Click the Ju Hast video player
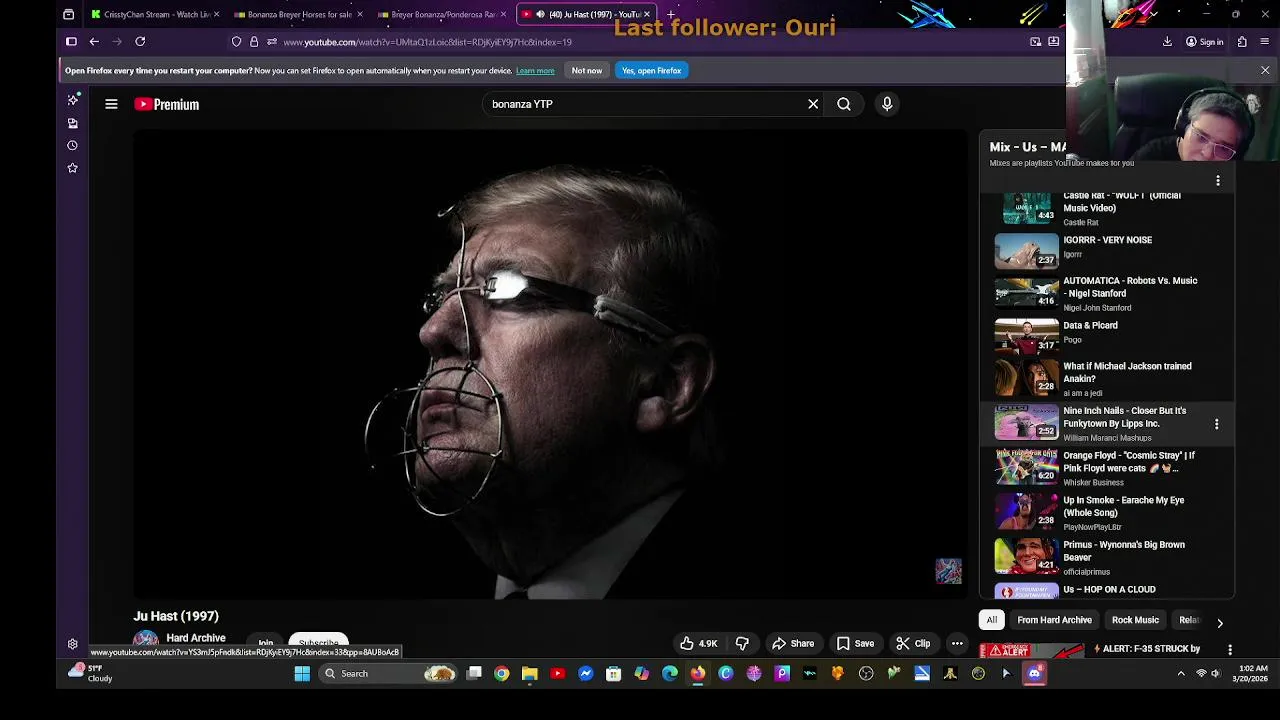The height and width of the screenshot is (720, 1280). (x=550, y=365)
